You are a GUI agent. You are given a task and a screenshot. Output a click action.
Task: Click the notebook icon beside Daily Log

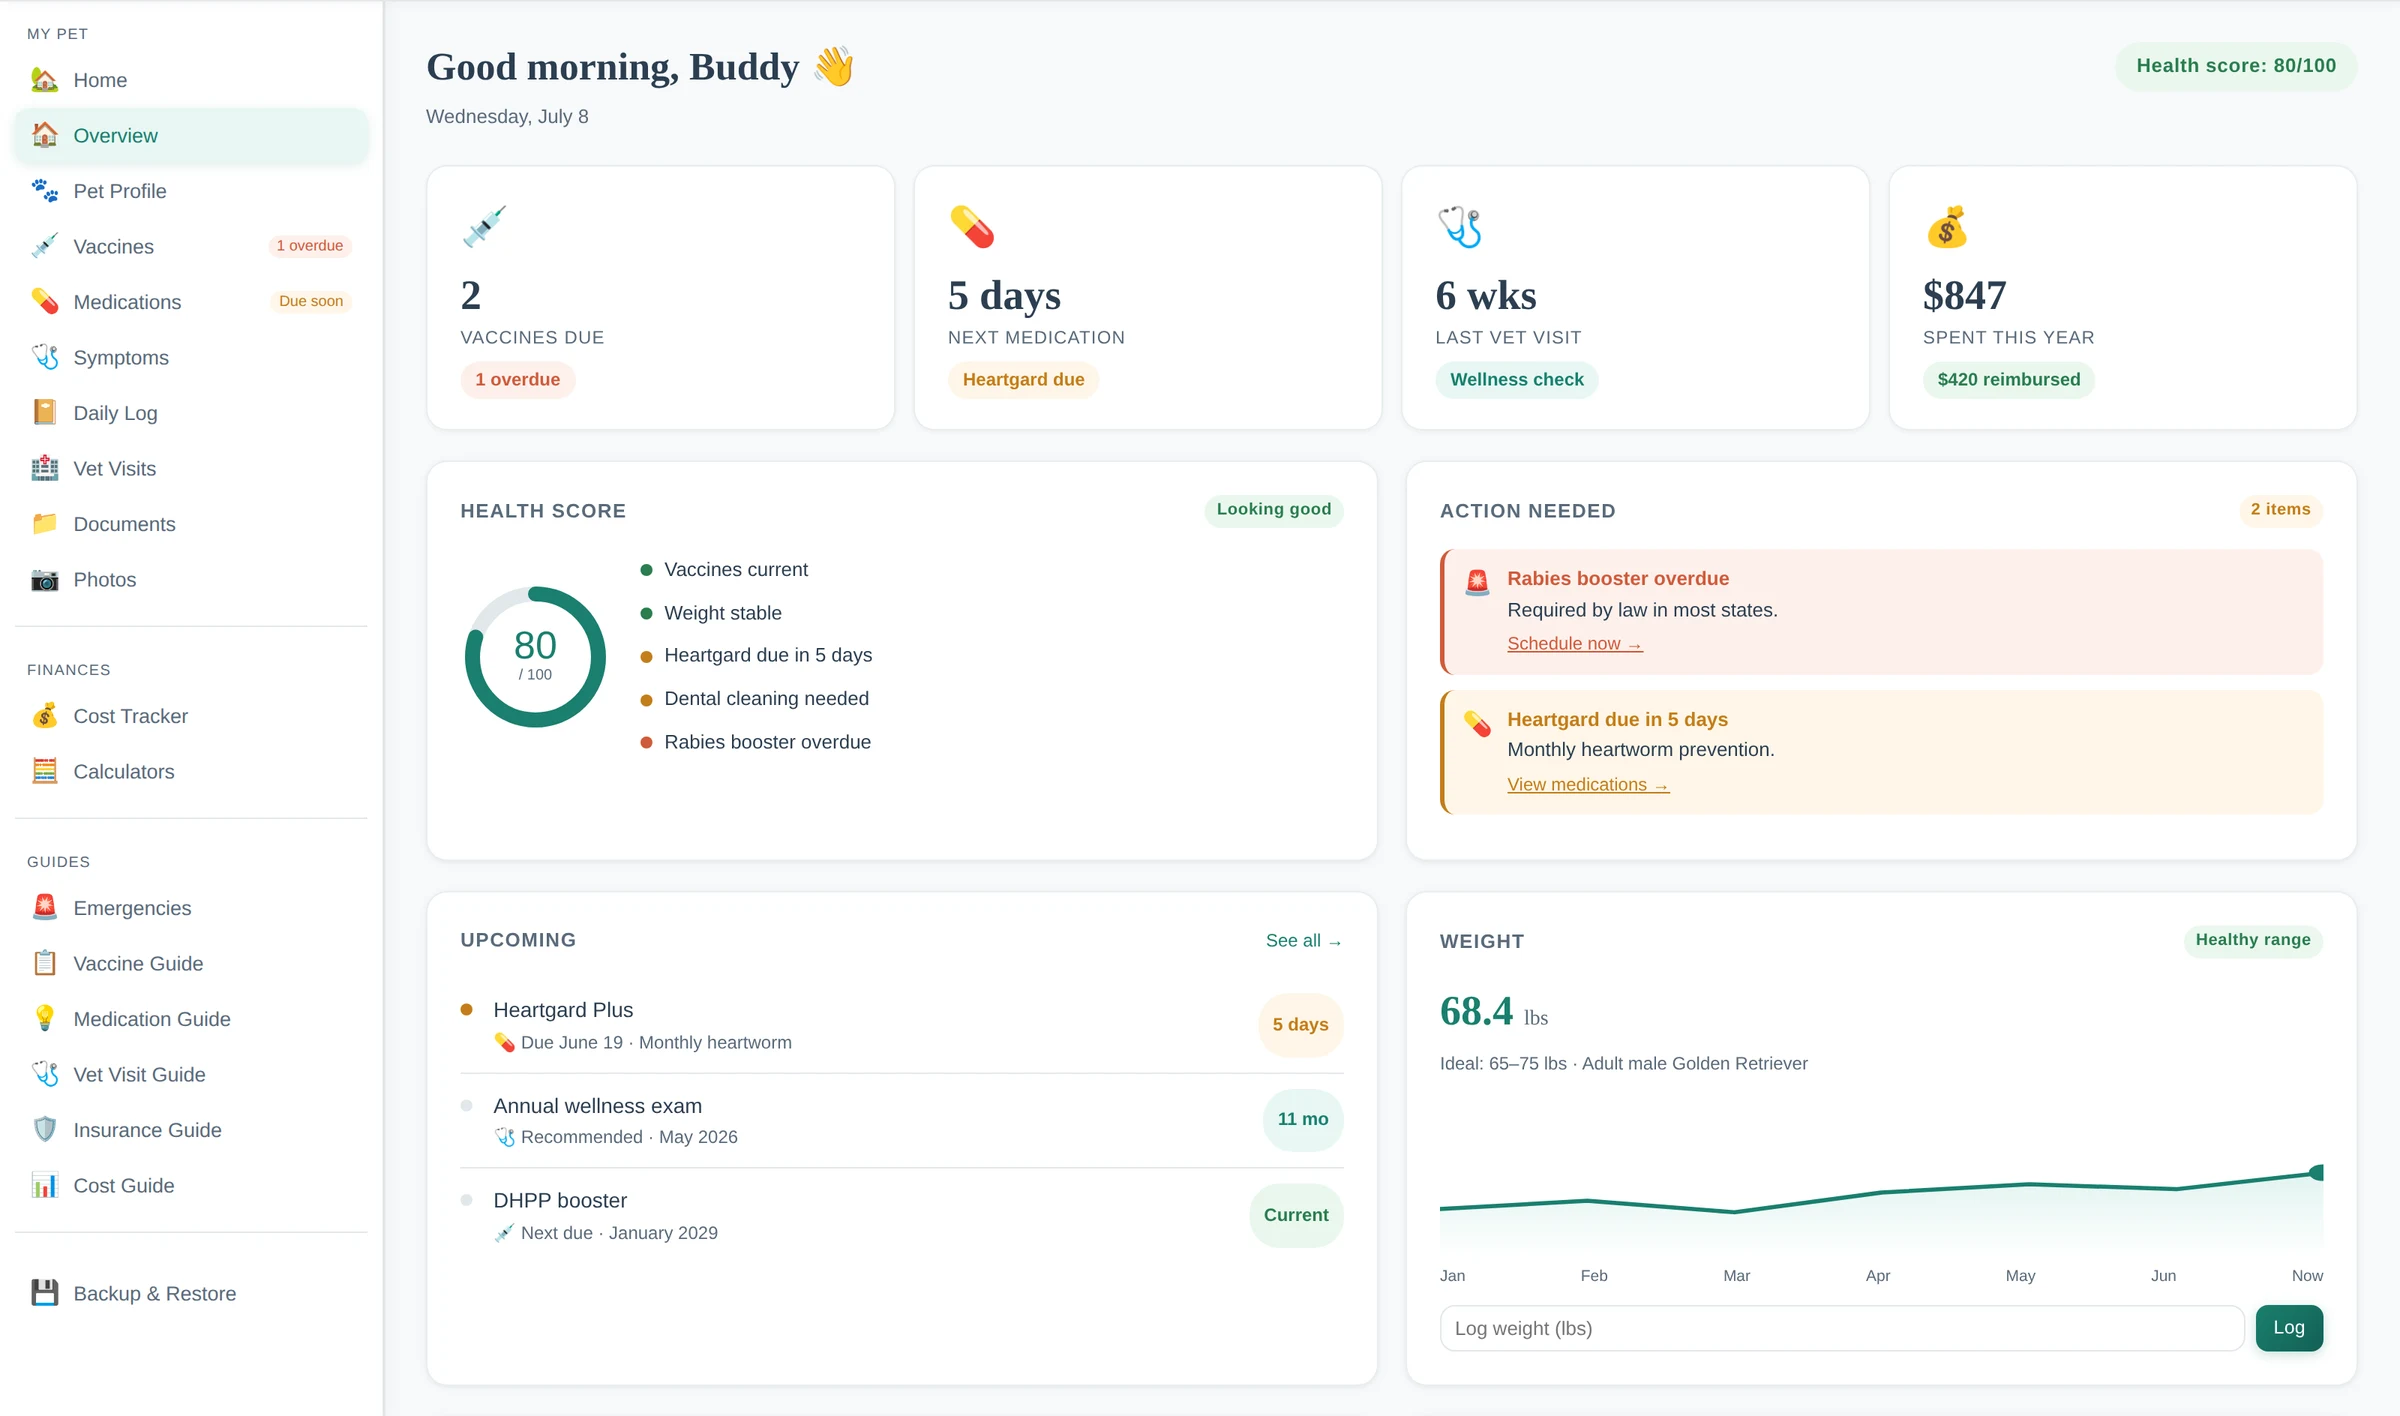(x=44, y=413)
